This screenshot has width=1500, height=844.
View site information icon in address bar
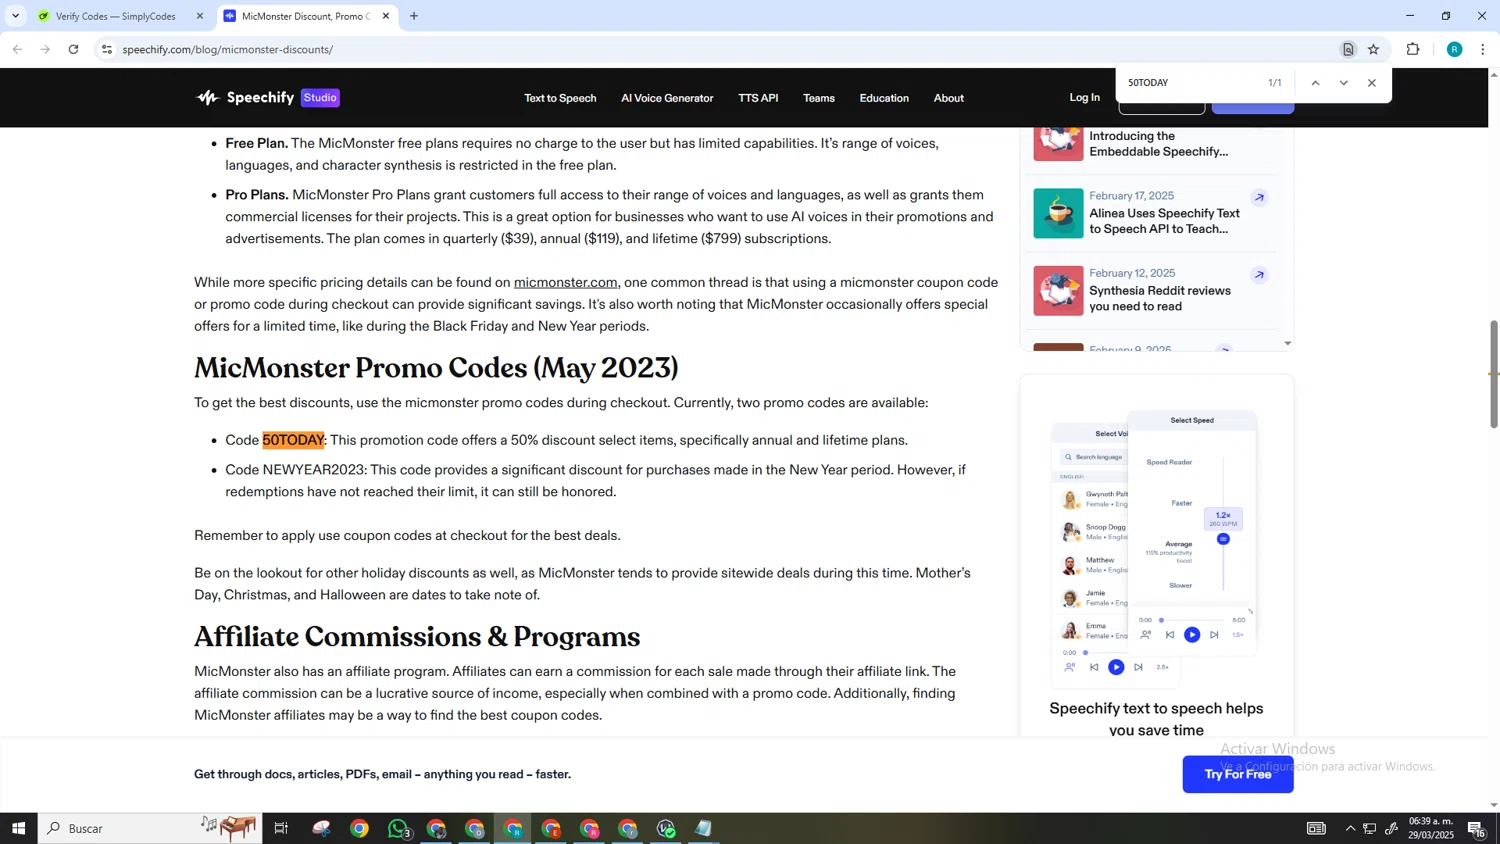[107, 49]
